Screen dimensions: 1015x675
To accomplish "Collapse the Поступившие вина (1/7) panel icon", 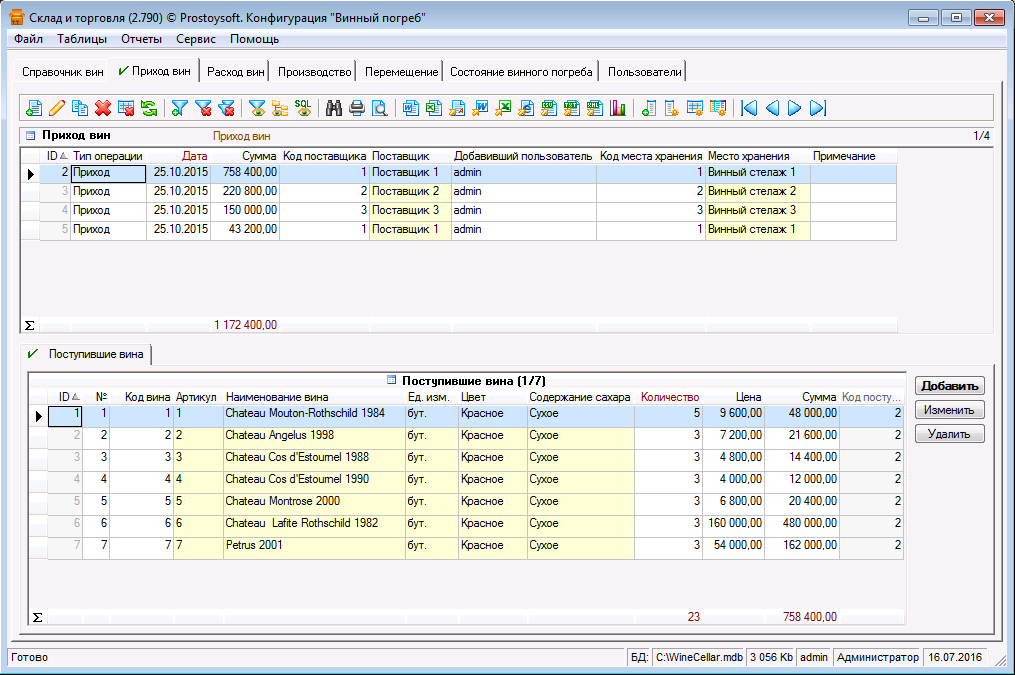I will (x=391, y=381).
